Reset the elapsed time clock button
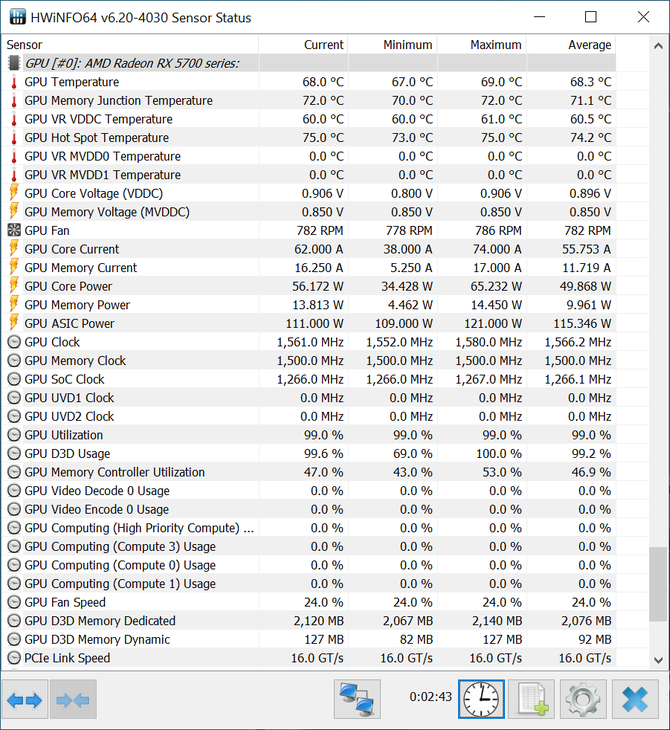This screenshot has width=670, height=730. [481, 699]
